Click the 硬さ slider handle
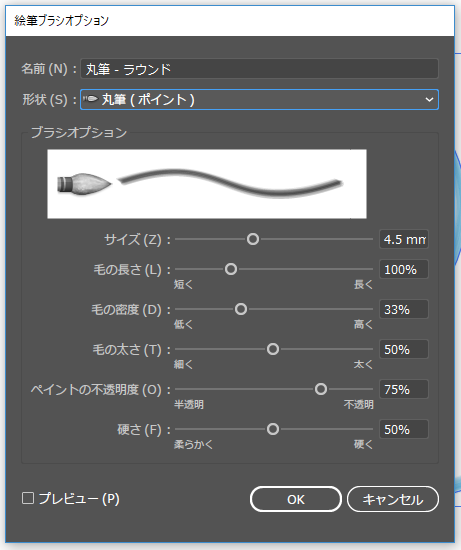Image resolution: width=461 pixels, height=550 pixels. tap(273, 429)
